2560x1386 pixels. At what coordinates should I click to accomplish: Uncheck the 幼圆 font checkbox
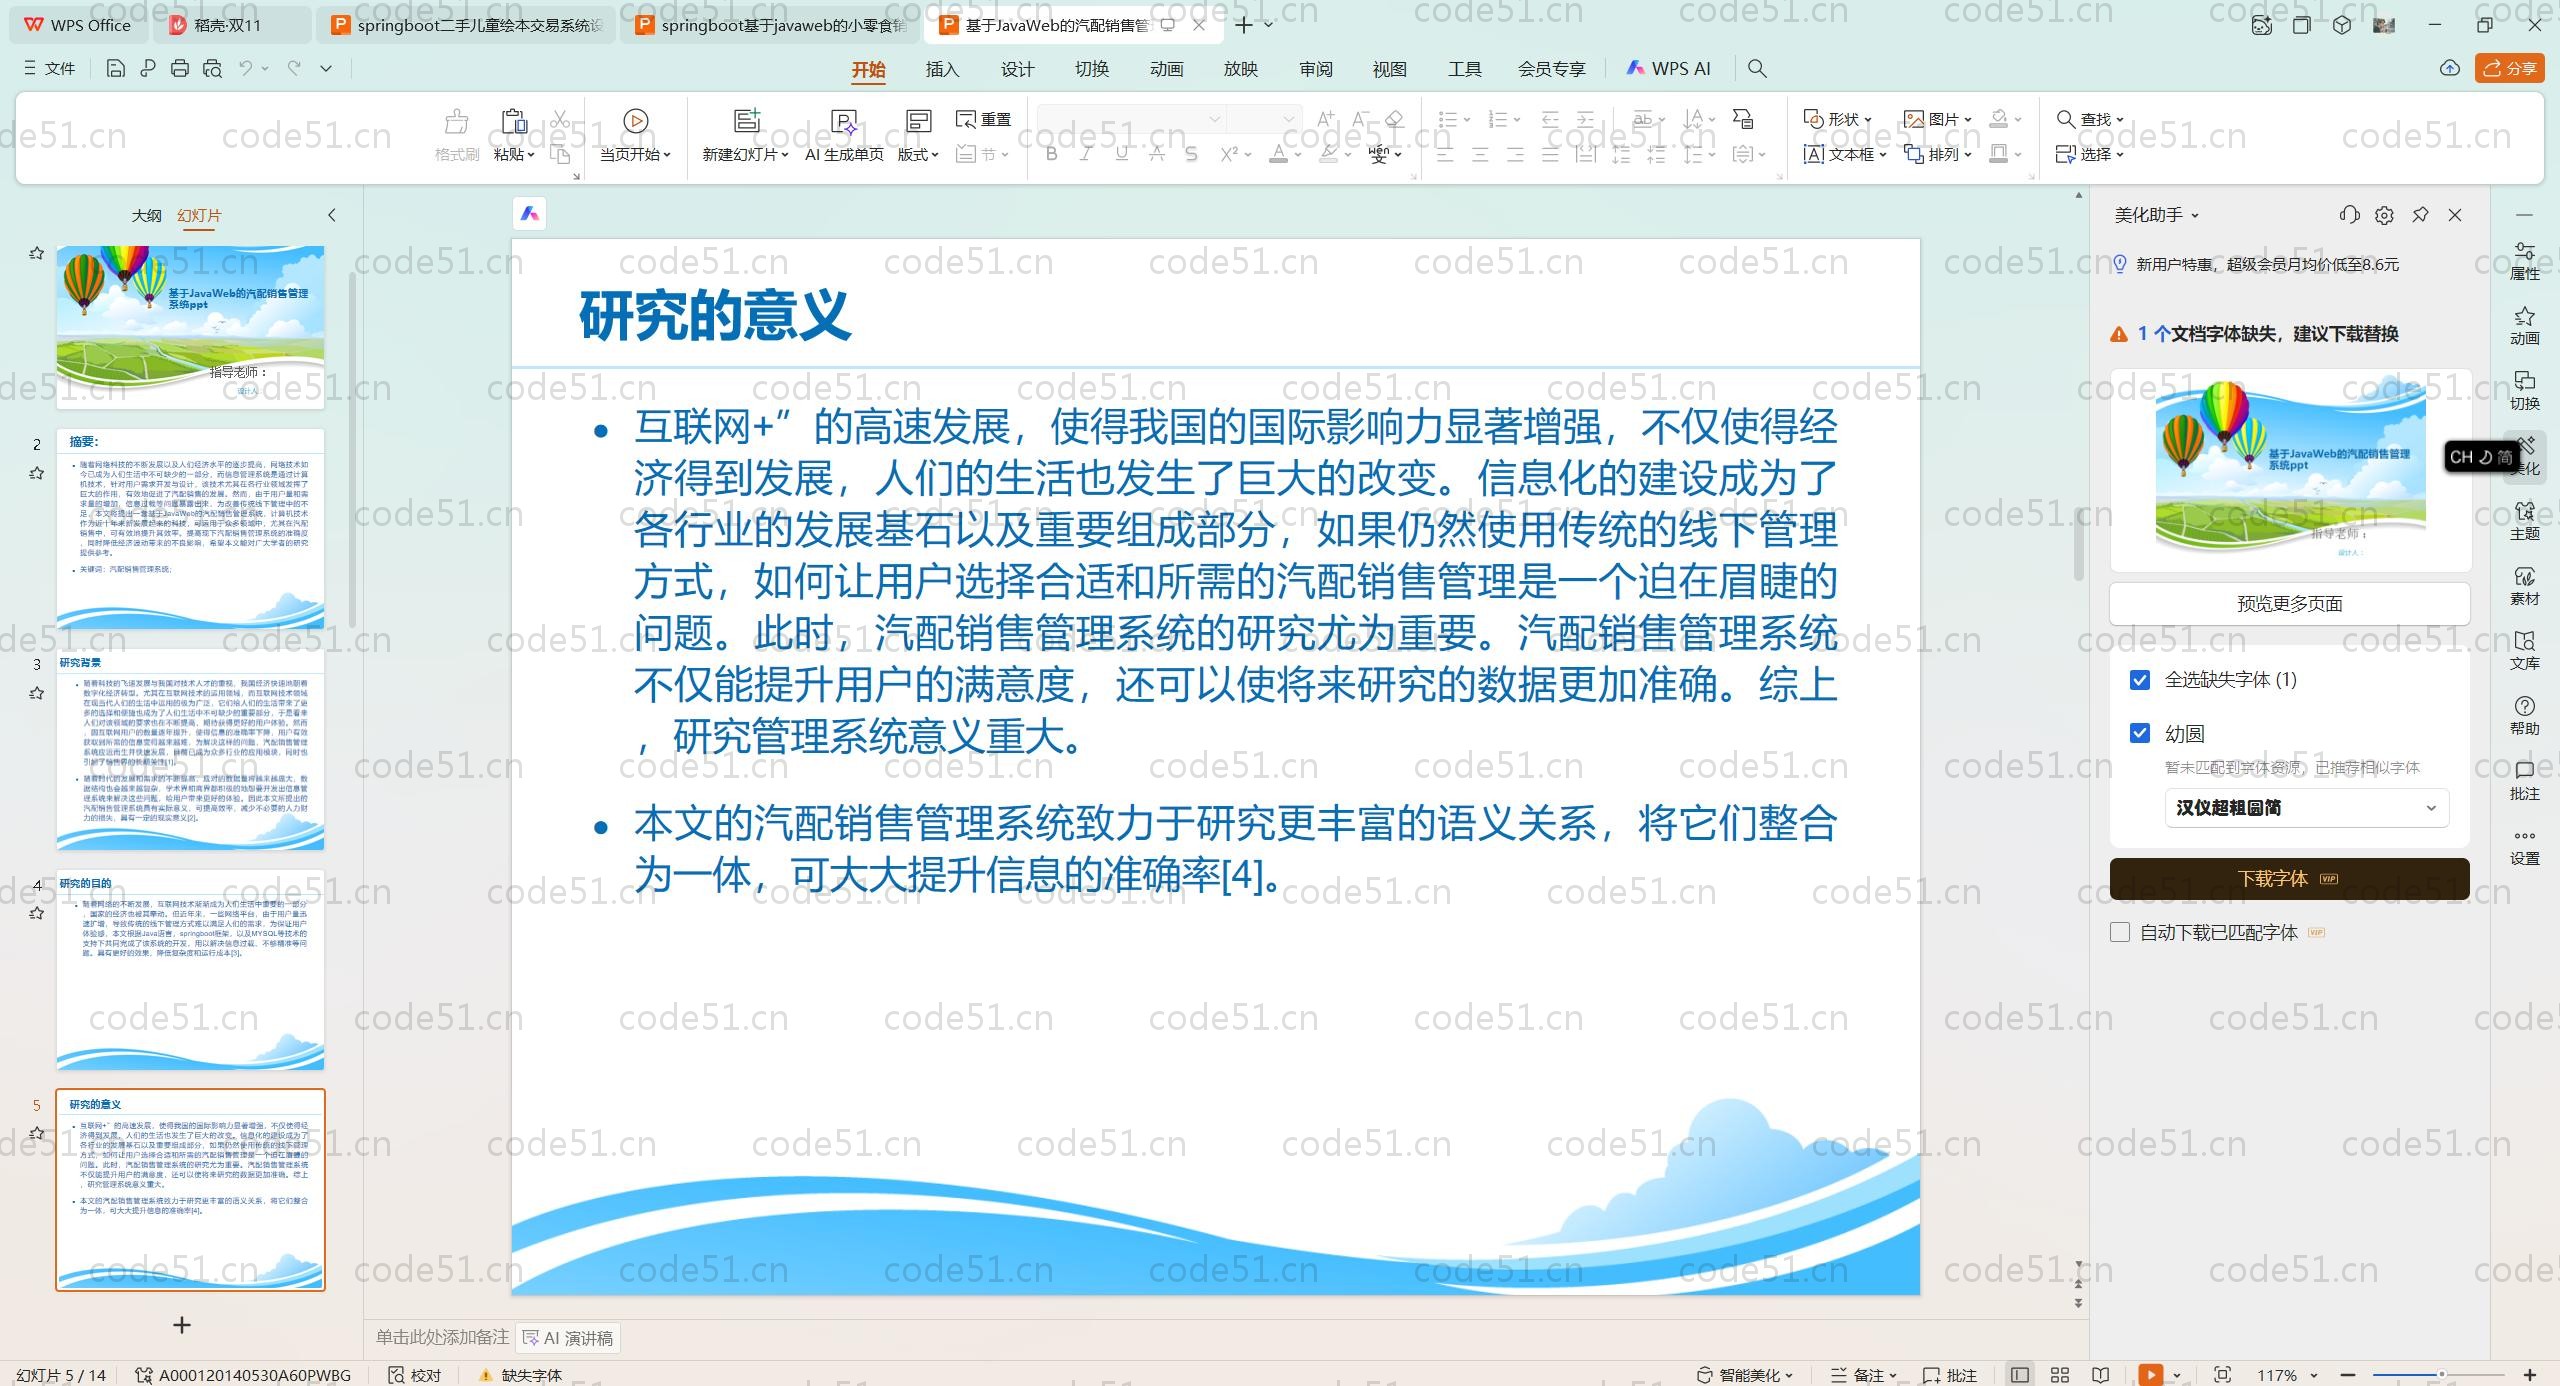2140,733
